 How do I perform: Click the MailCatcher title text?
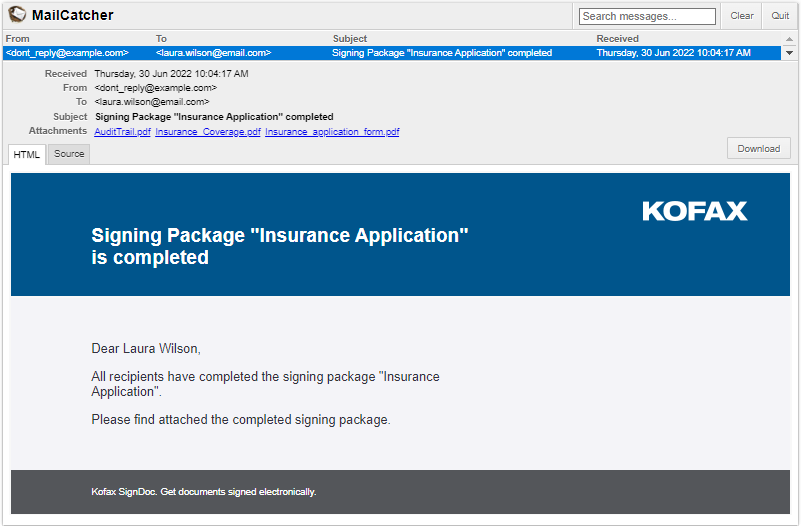[x=73, y=15]
